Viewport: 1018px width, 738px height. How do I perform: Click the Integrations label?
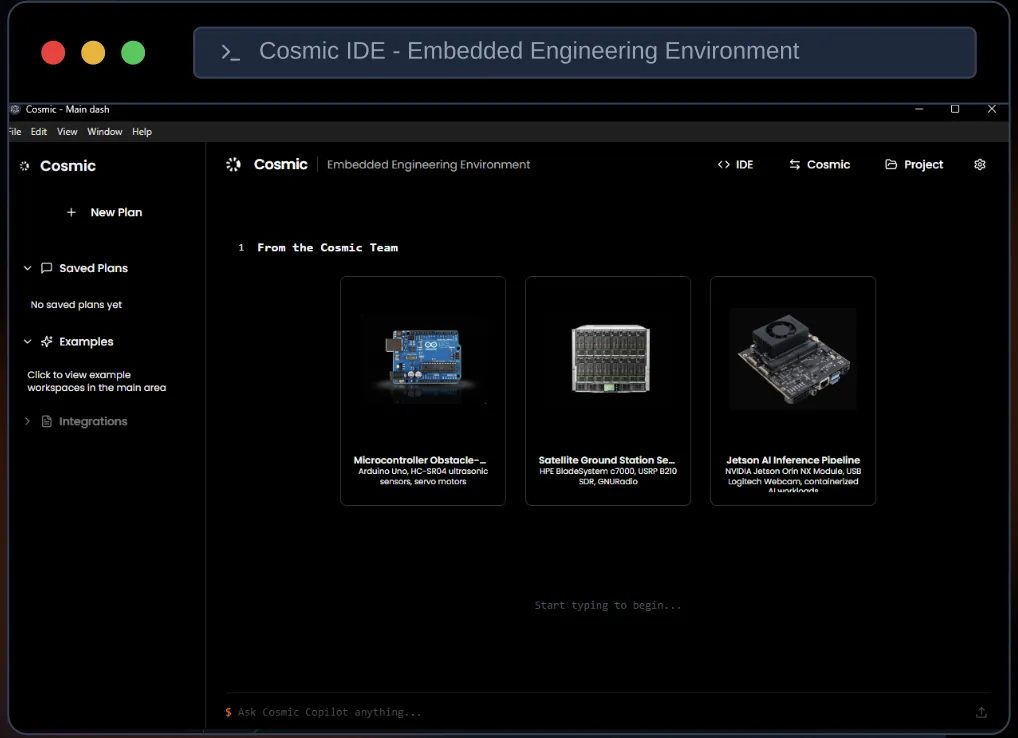[x=93, y=421]
